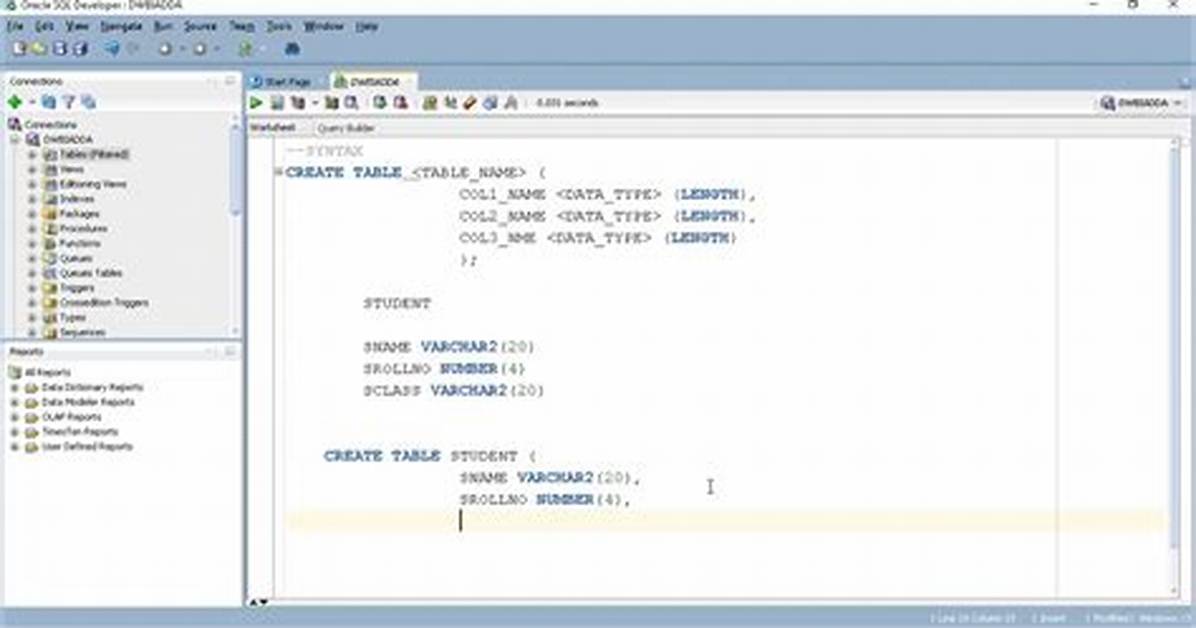This screenshot has height=628, width=1196.
Task: Expand the OLAP Reports node
Action: click(x=14, y=417)
